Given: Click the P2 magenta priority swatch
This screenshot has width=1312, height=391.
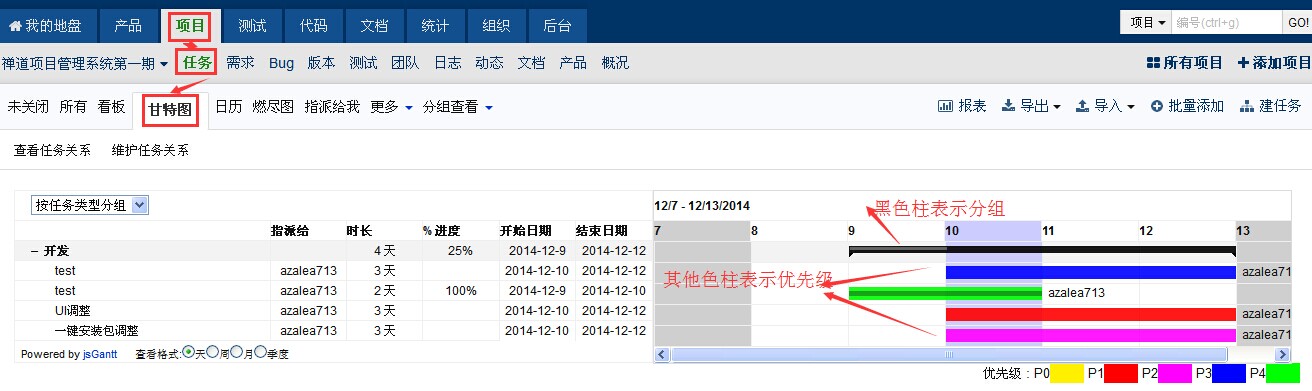Looking at the screenshot, I should (x=1174, y=374).
